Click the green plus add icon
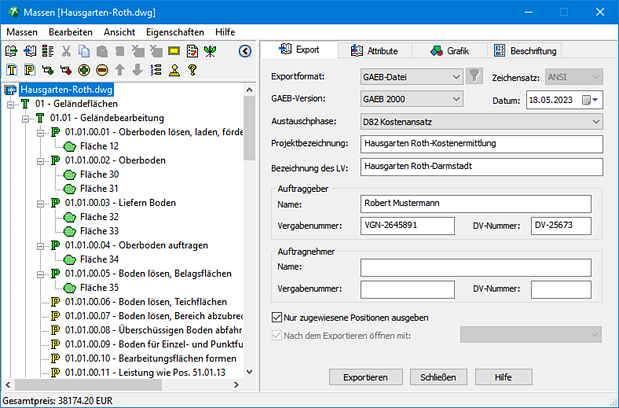This screenshot has width=619, height=408. pos(84,70)
